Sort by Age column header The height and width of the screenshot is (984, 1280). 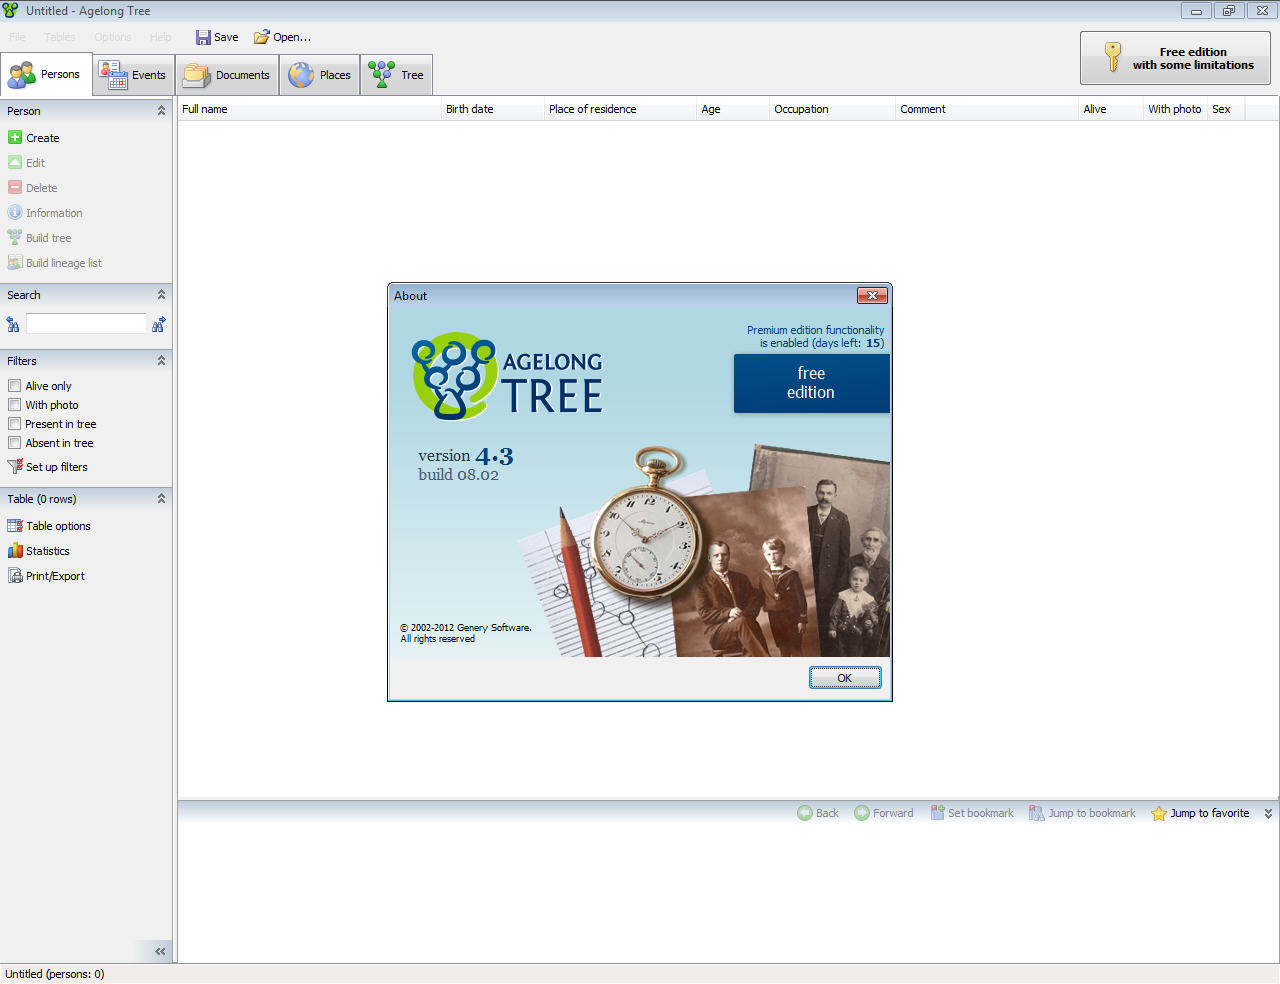[x=733, y=109]
